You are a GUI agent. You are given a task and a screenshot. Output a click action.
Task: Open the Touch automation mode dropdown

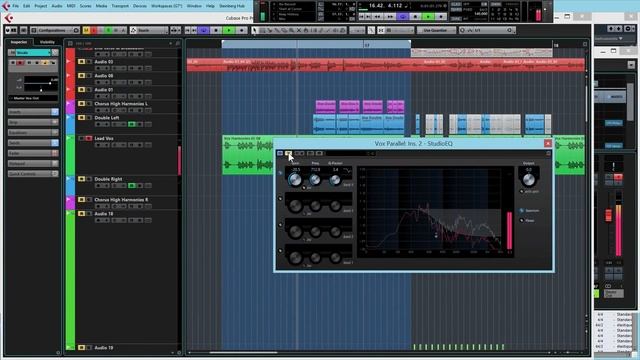click(149, 30)
